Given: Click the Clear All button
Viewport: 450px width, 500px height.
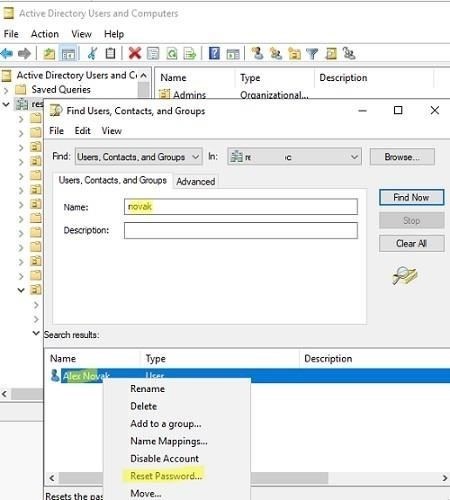Looking at the screenshot, I should (x=411, y=244).
